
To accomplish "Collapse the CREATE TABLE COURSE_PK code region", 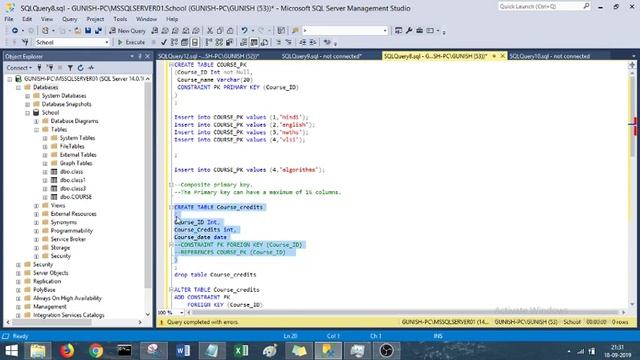I will [171, 65].
